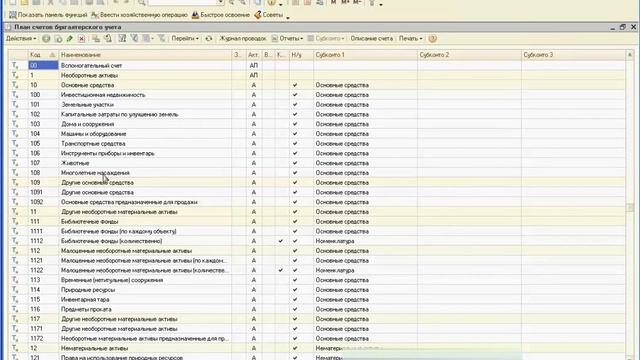The image size is (640, 360).
Task: Click the account icon of row 12
Action: tap(15, 348)
